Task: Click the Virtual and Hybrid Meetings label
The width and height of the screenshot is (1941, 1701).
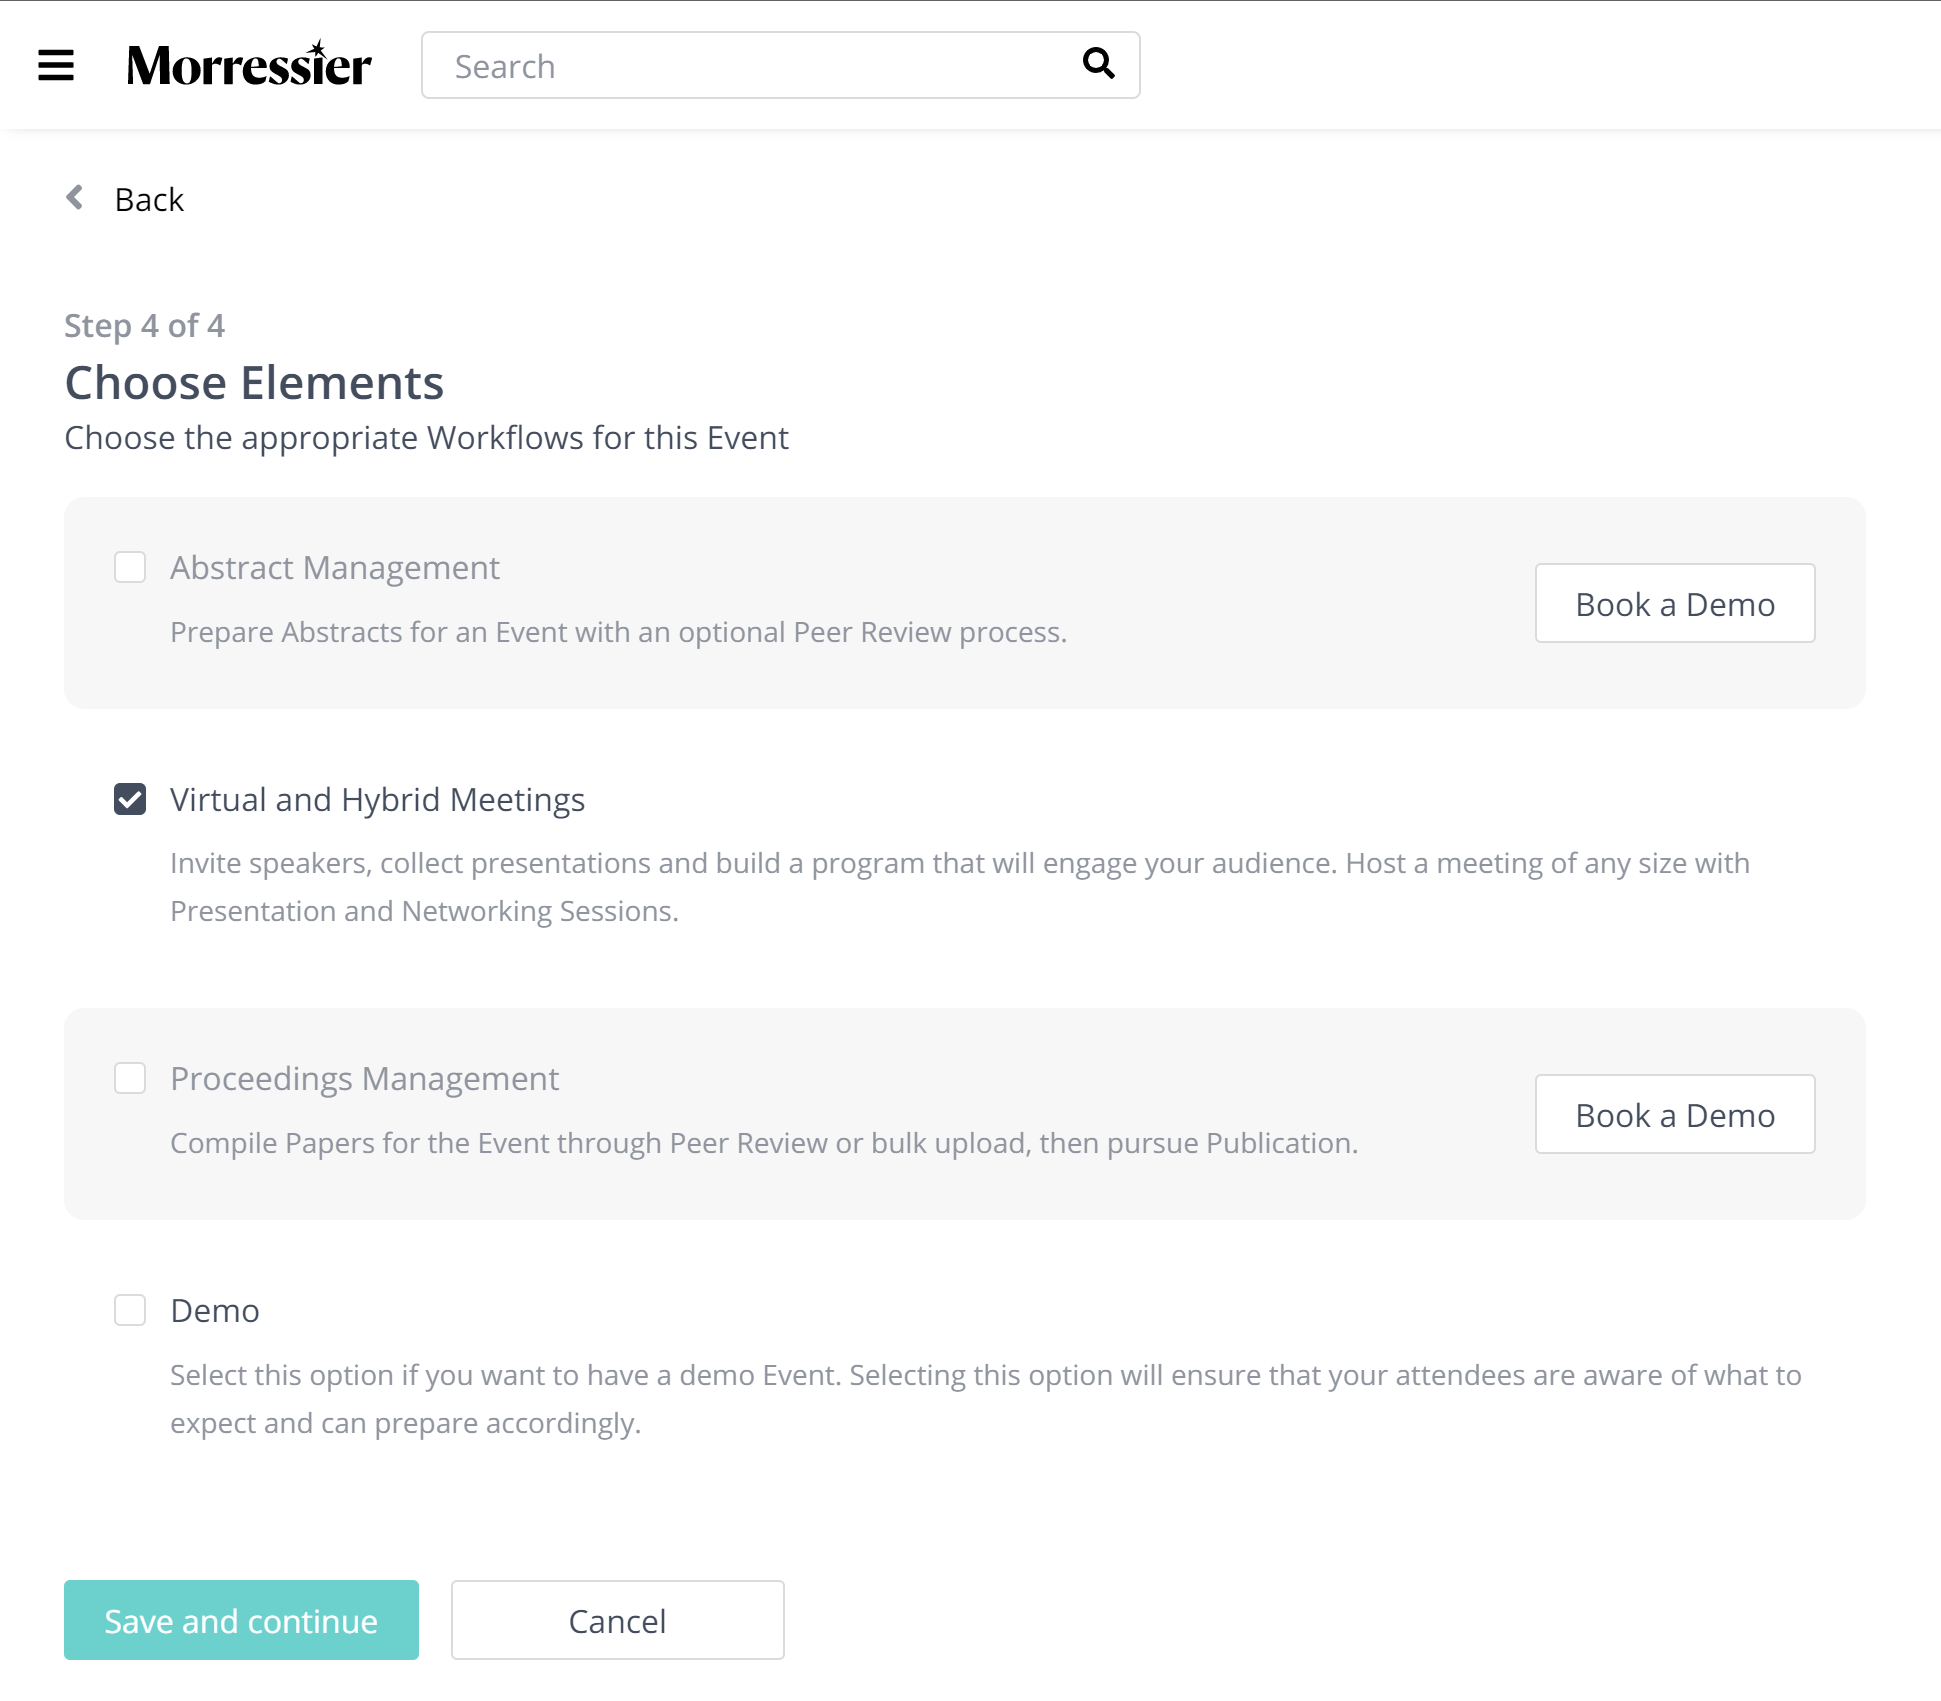Action: pyautogui.click(x=377, y=800)
